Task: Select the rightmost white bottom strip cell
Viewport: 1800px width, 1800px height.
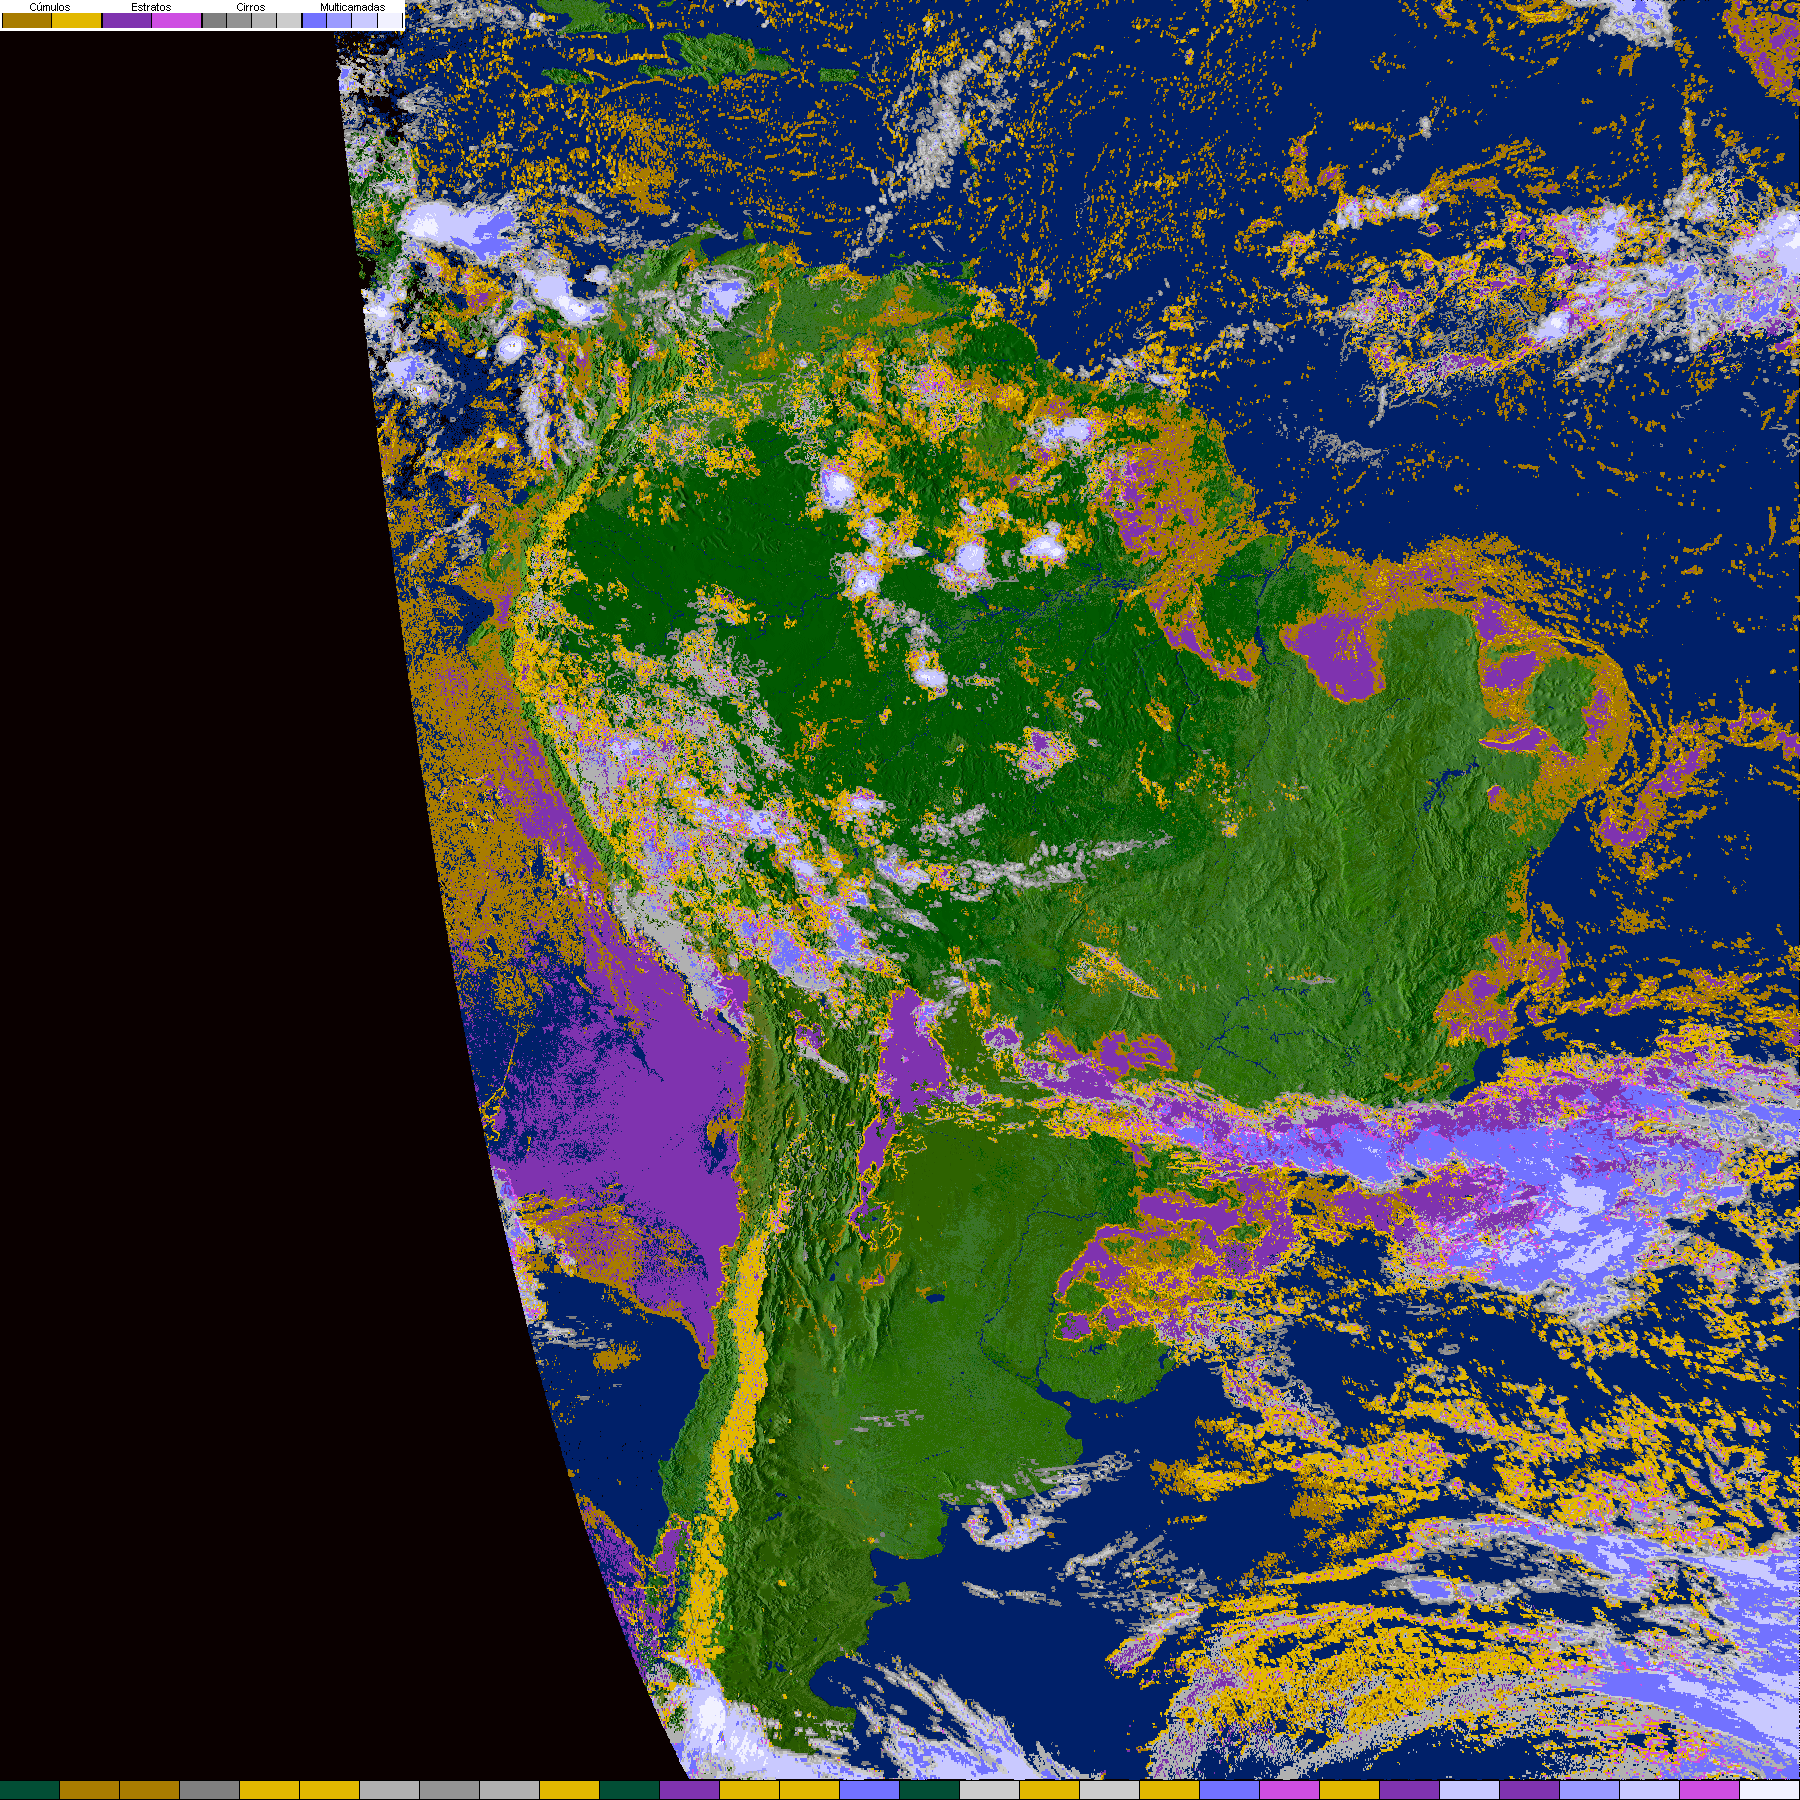Action: 1770,1790
